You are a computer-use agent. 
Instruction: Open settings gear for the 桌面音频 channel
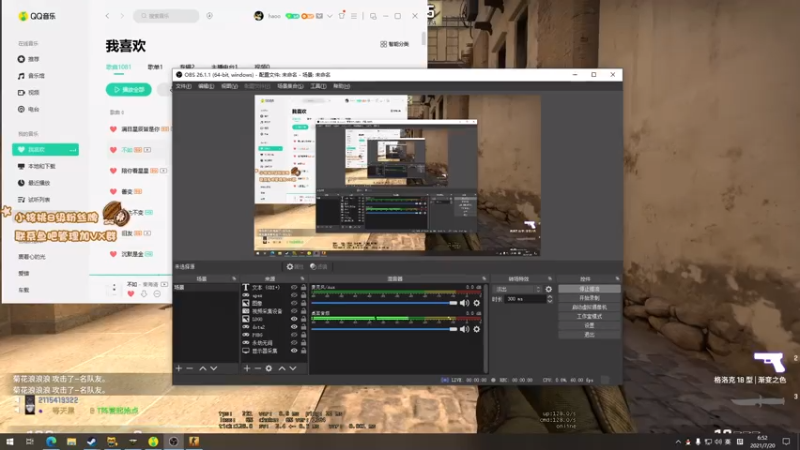pos(477,329)
